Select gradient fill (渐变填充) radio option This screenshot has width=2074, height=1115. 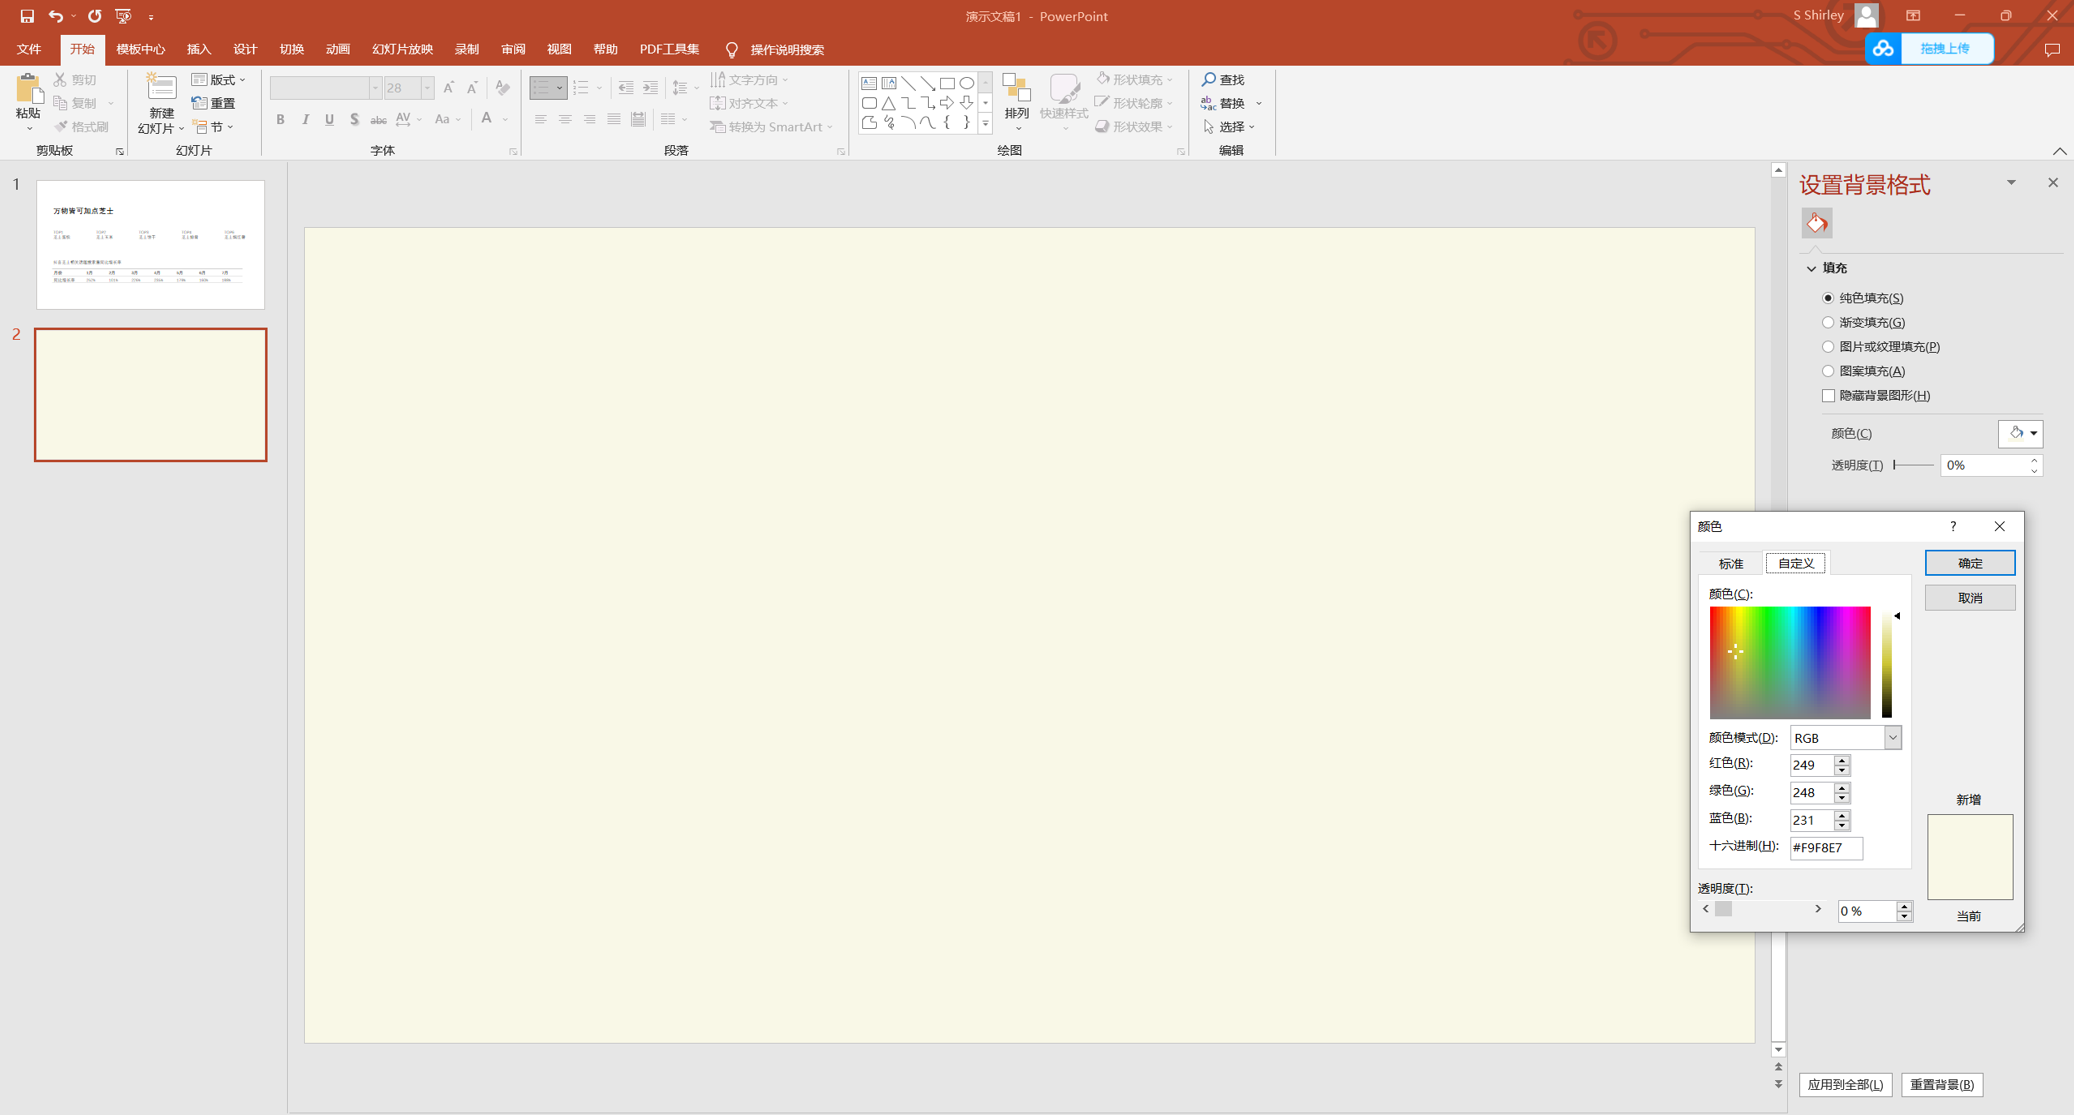coord(1828,322)
